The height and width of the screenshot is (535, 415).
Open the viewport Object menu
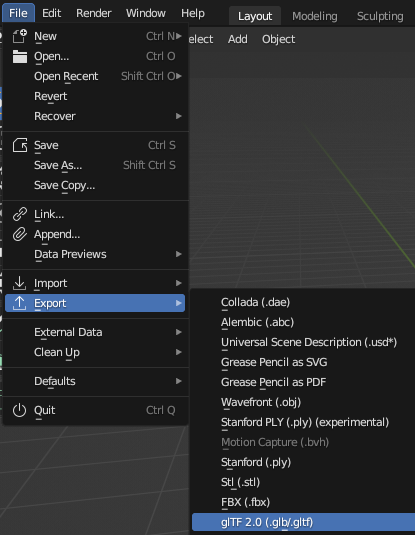[x=278, y=39]
